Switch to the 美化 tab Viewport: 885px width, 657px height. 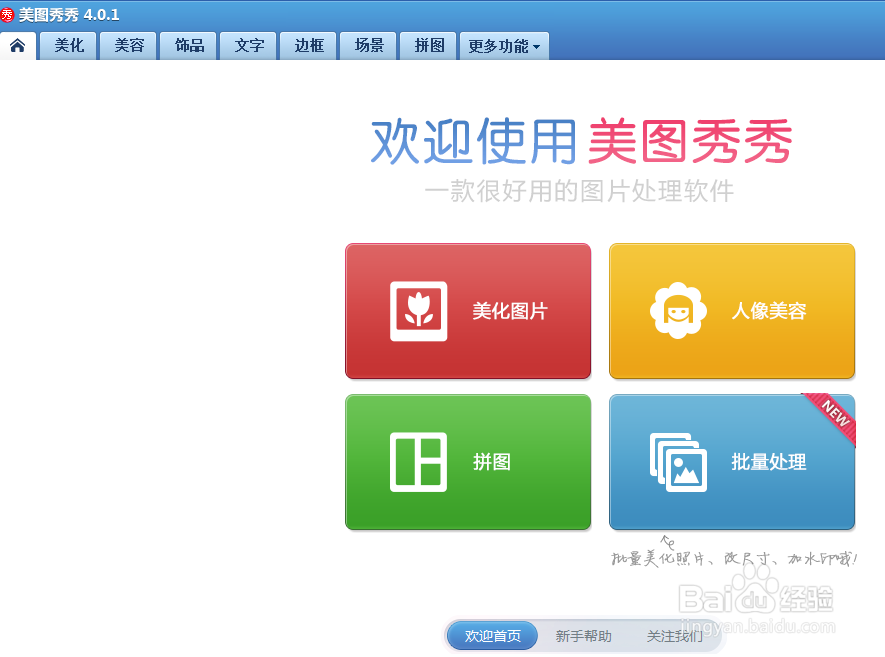pos(67,45)
